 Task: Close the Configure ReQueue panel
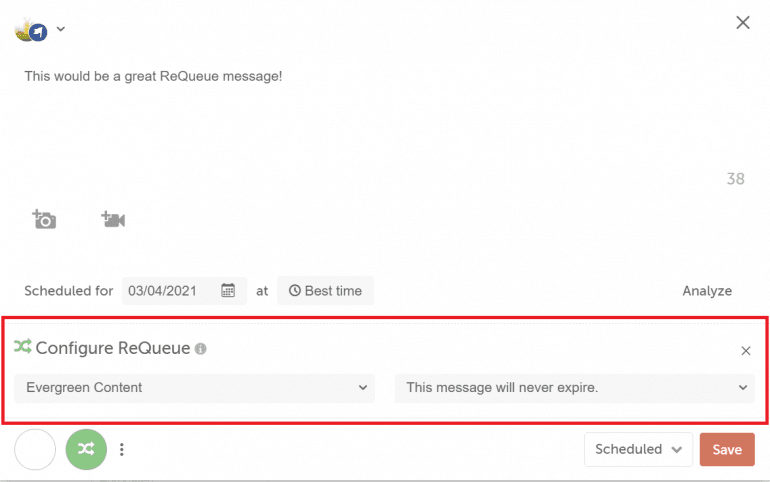coord(745,350)
